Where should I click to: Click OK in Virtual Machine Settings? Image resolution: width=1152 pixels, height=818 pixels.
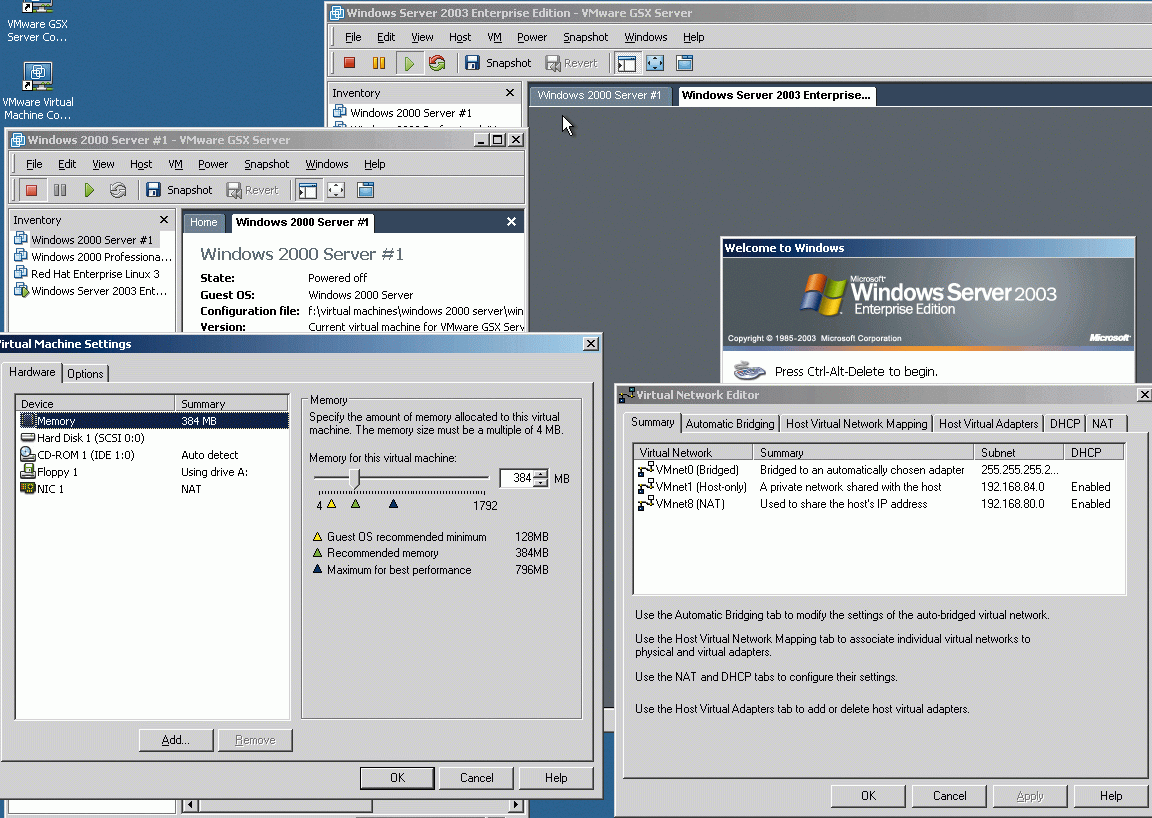tap(397, 778)
